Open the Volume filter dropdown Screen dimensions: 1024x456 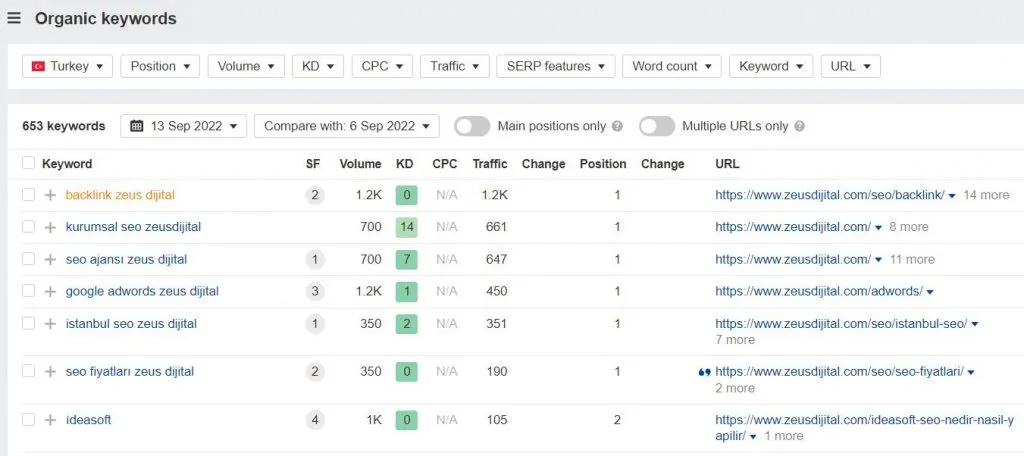tap(246, 66)
